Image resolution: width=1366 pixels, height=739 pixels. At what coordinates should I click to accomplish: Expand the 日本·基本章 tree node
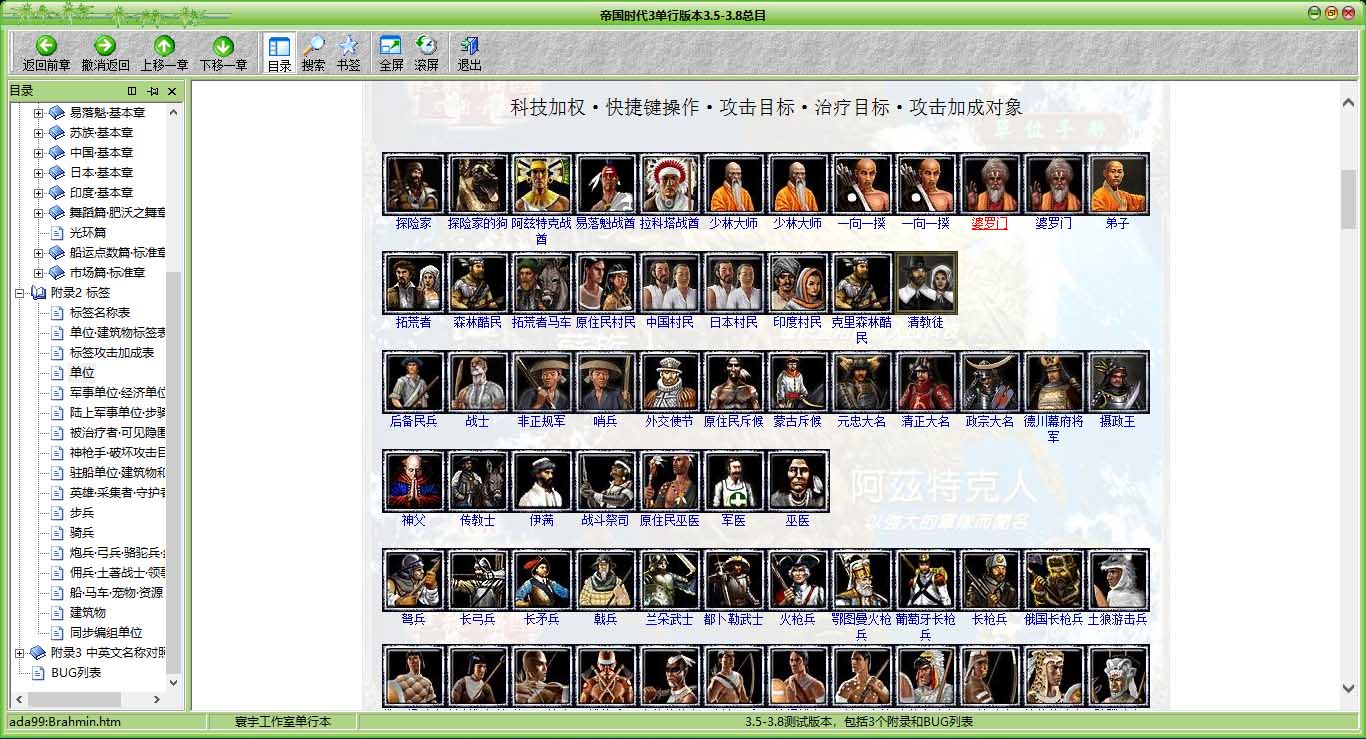click(38, 172)
